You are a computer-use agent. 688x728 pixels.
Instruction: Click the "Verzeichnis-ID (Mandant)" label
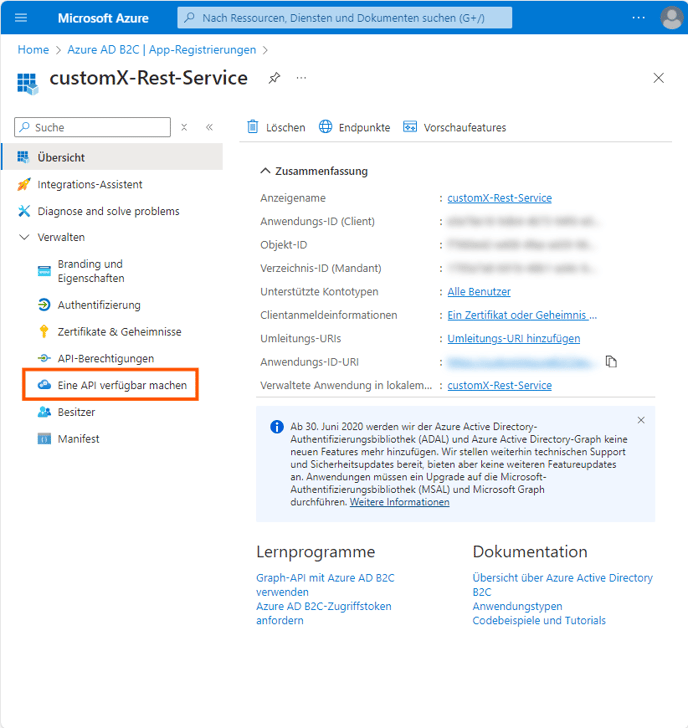(x=321, y=268)
